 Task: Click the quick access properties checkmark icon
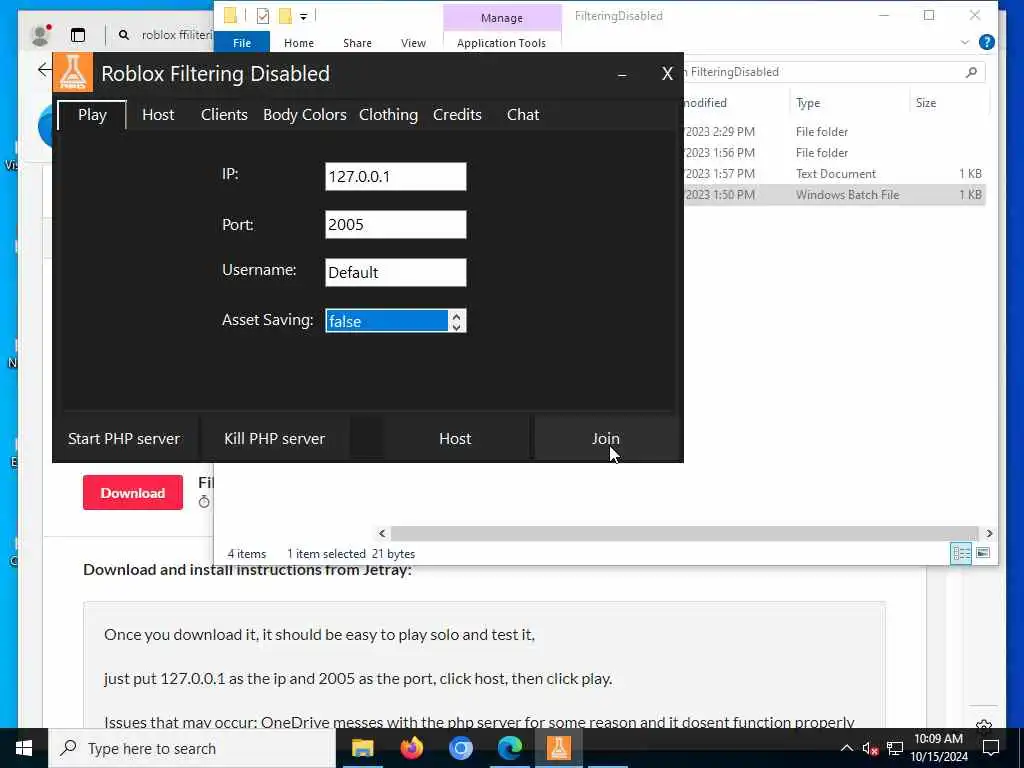pos(263,16)
